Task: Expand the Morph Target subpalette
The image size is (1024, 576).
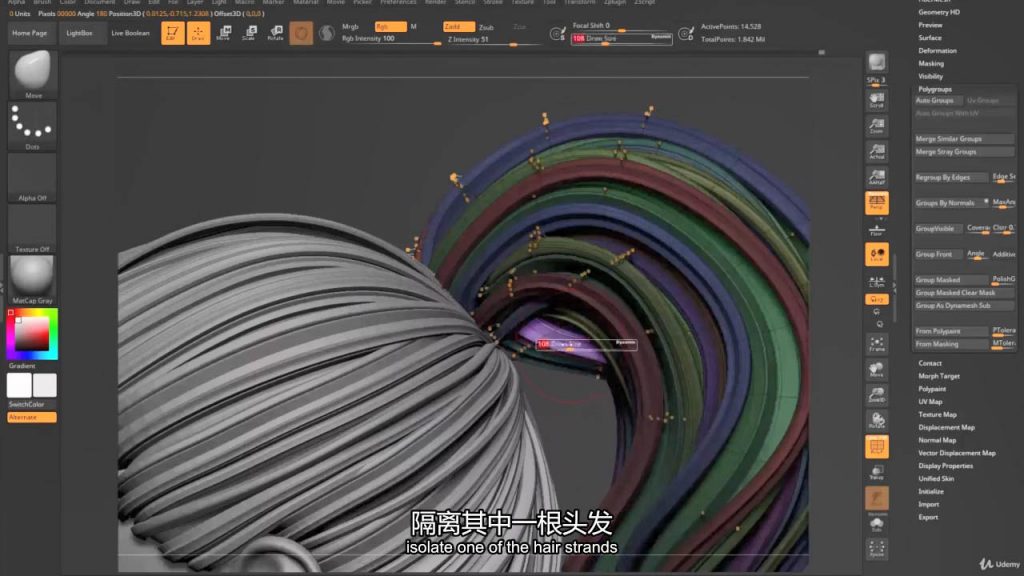Action: point(938,376)
